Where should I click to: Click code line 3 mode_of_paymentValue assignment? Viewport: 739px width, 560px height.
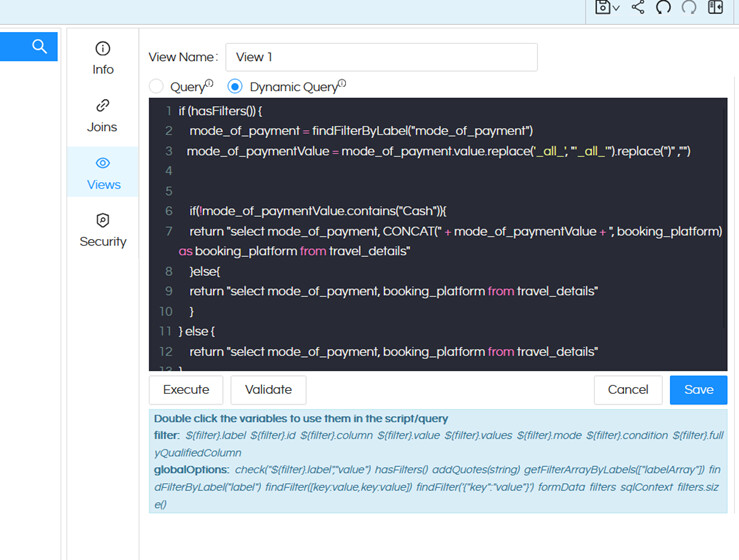point(438,151)
